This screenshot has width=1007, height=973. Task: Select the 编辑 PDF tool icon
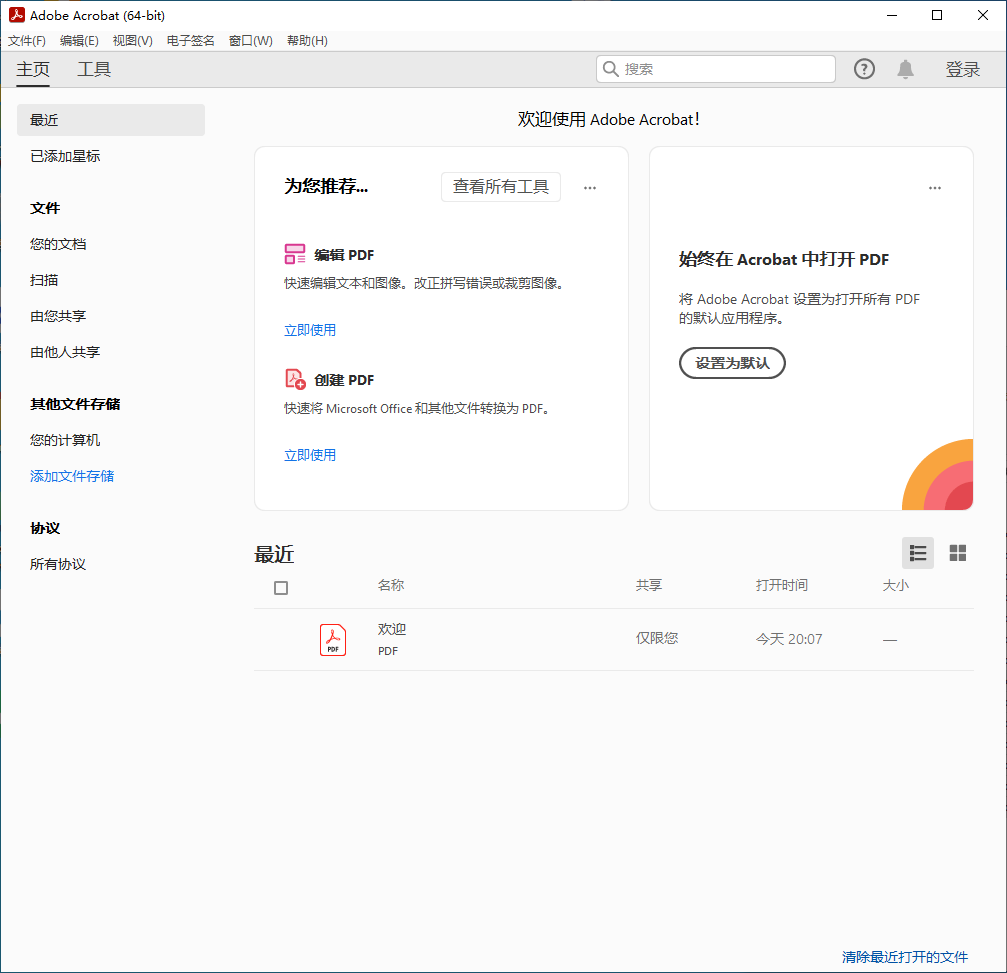pos(295,253)
